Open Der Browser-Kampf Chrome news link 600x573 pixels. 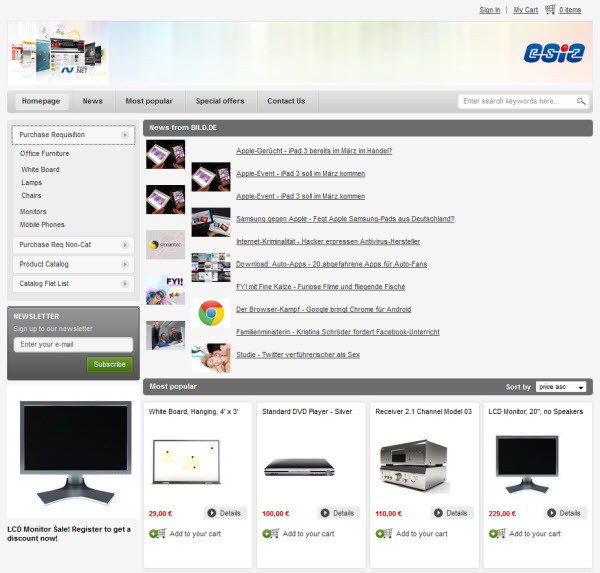coord(323,309)
